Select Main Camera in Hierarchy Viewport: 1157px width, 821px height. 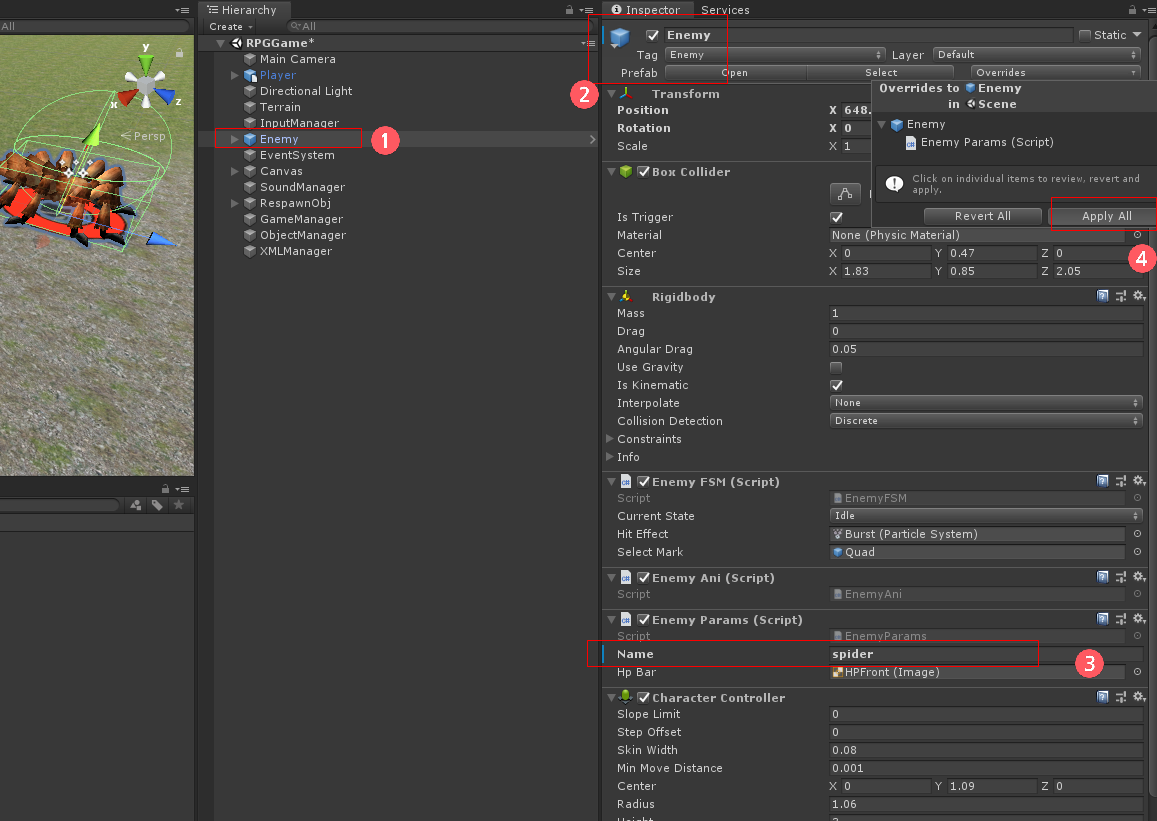[297, 59]
